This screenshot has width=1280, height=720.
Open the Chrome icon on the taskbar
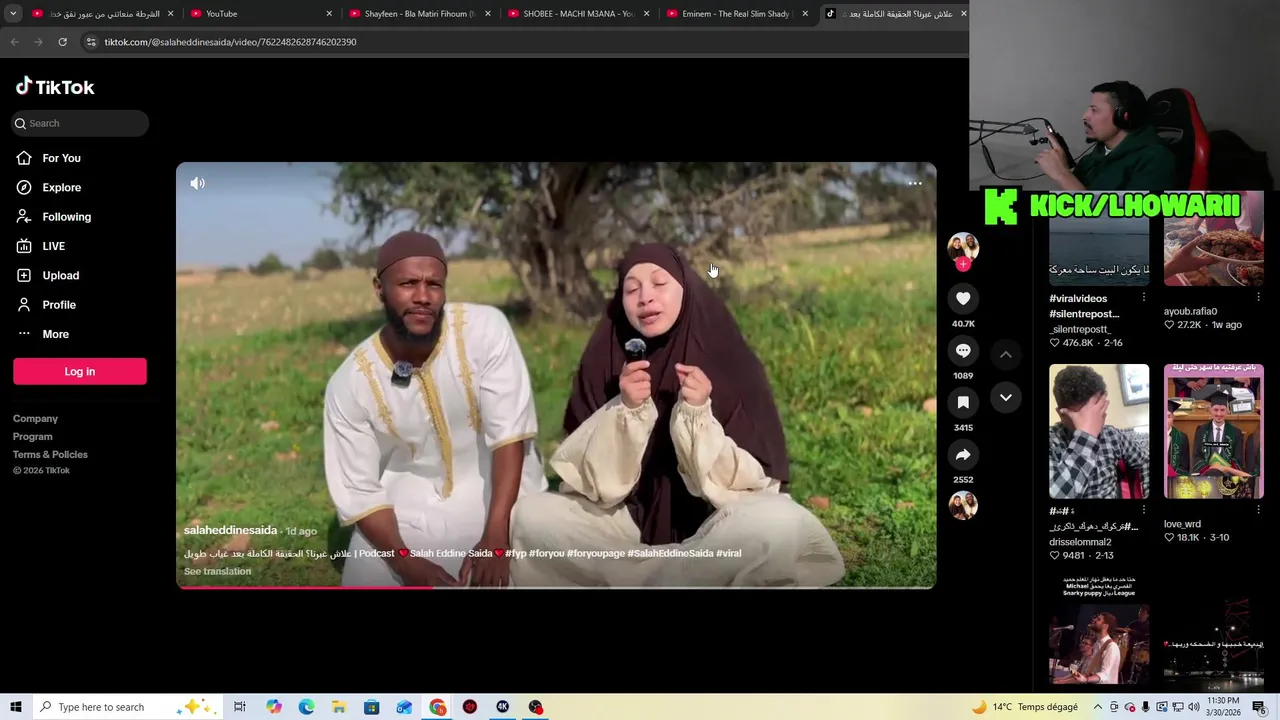point(438,707)
